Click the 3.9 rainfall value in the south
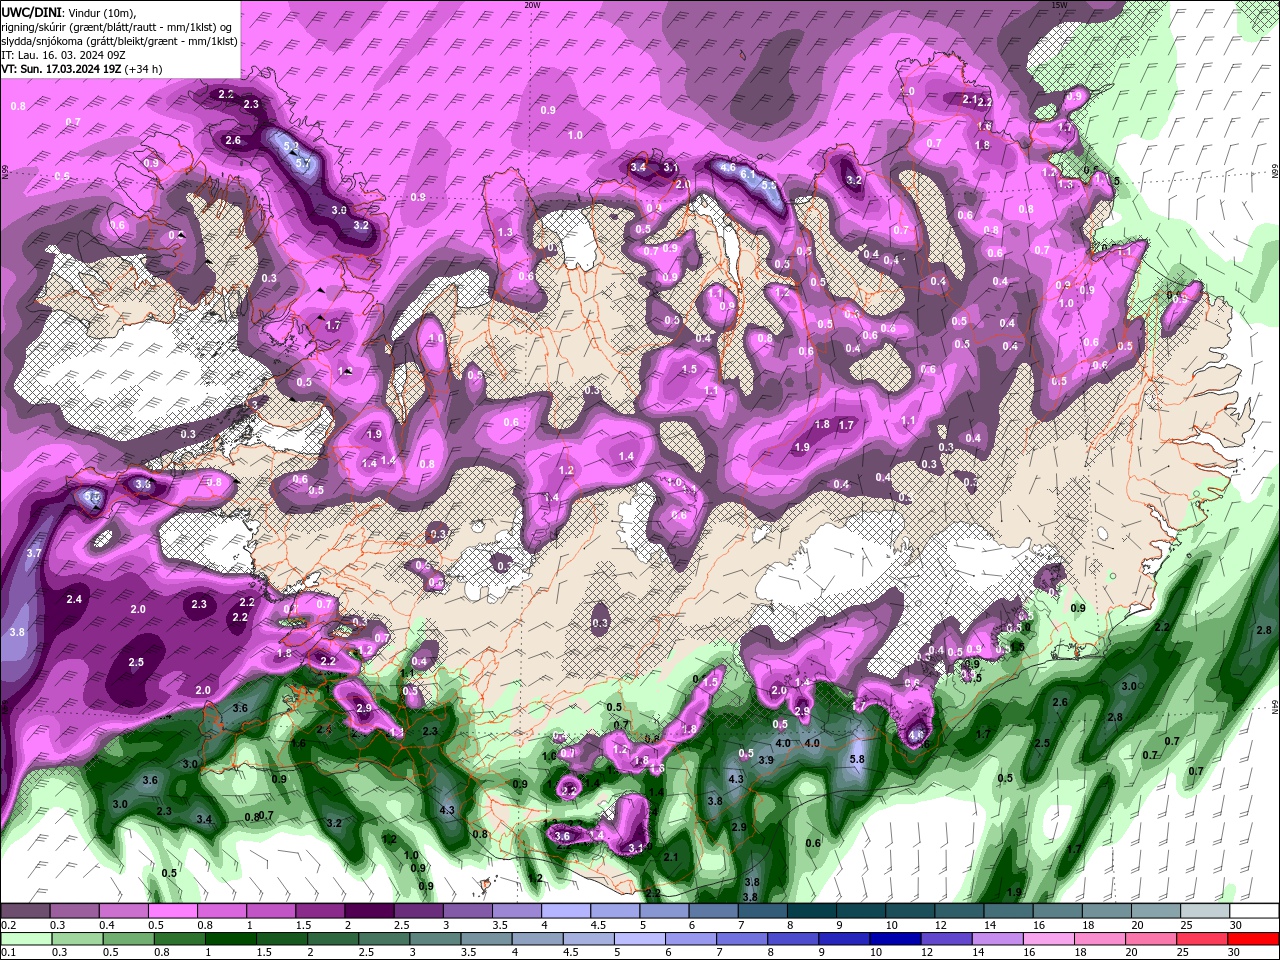 coord(766,760)
